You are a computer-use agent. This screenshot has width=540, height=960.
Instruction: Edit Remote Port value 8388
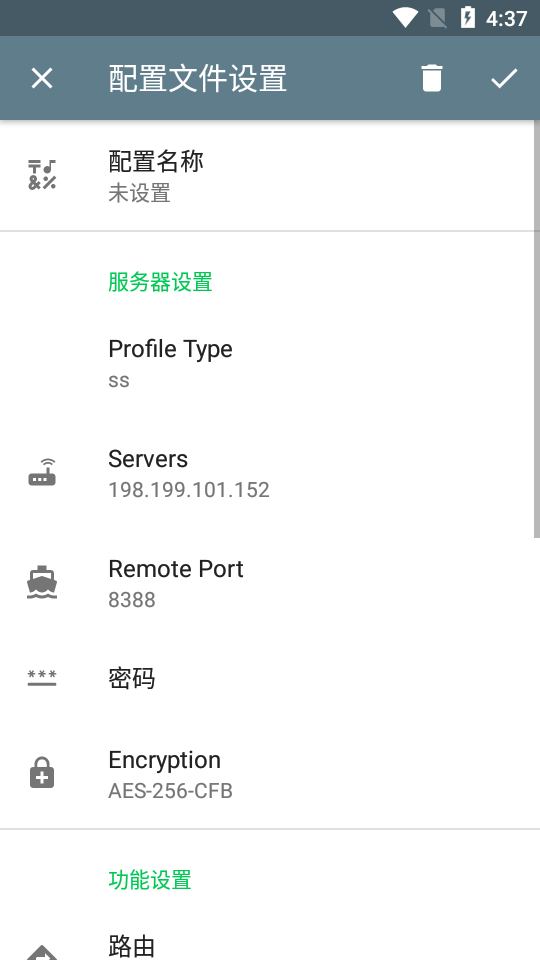pyautogui.click(x=270, y=583)
